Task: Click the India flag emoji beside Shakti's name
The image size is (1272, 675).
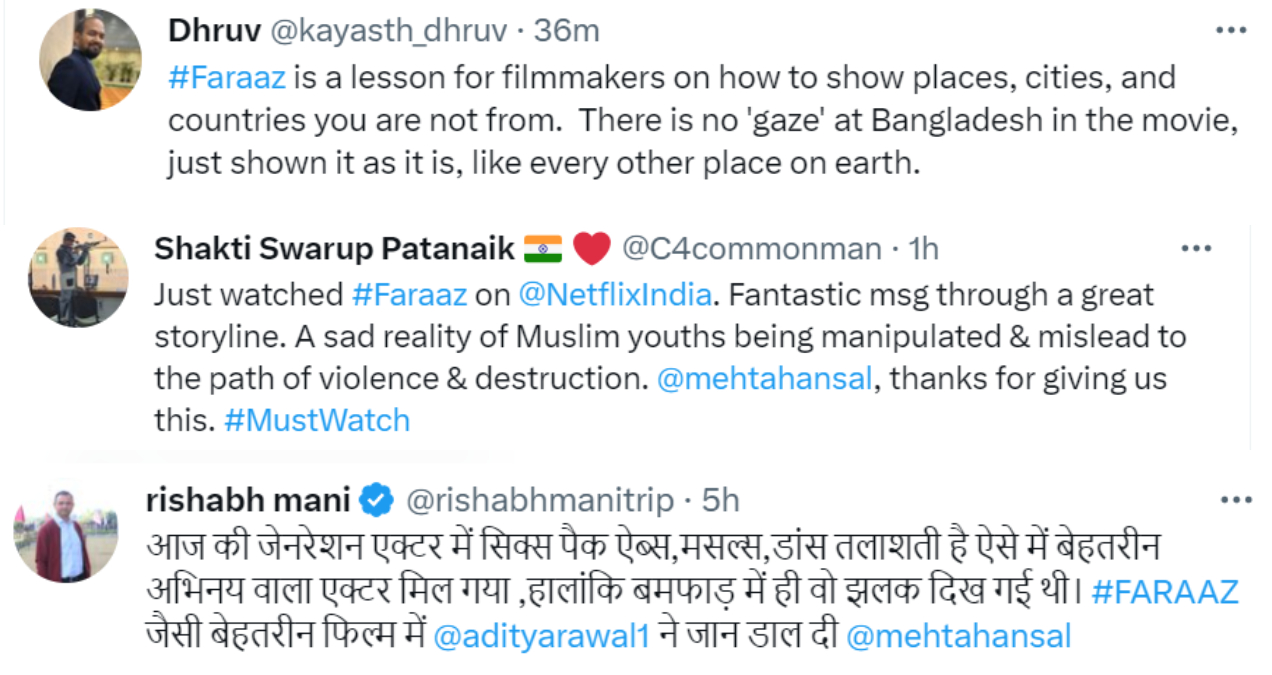Action: point(544,248)
